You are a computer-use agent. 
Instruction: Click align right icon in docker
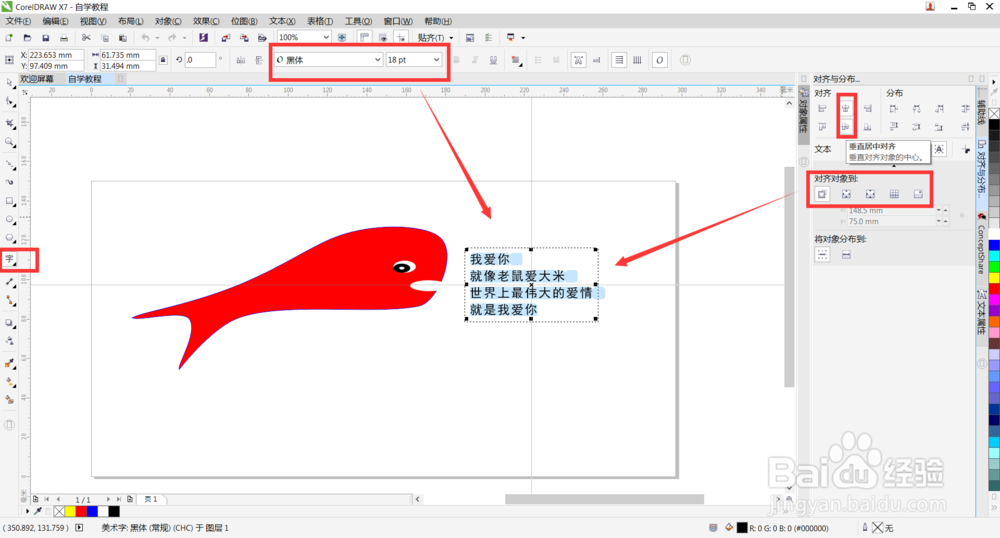[x=868, y=108]
